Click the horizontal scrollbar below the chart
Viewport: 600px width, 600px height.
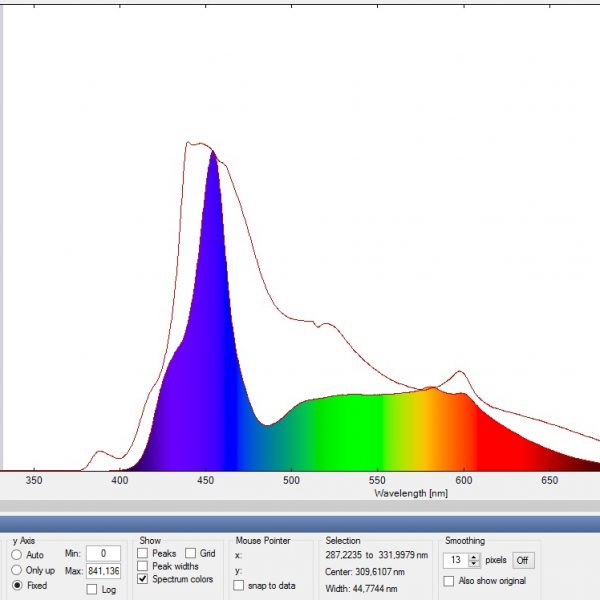(x=300, y=506)
